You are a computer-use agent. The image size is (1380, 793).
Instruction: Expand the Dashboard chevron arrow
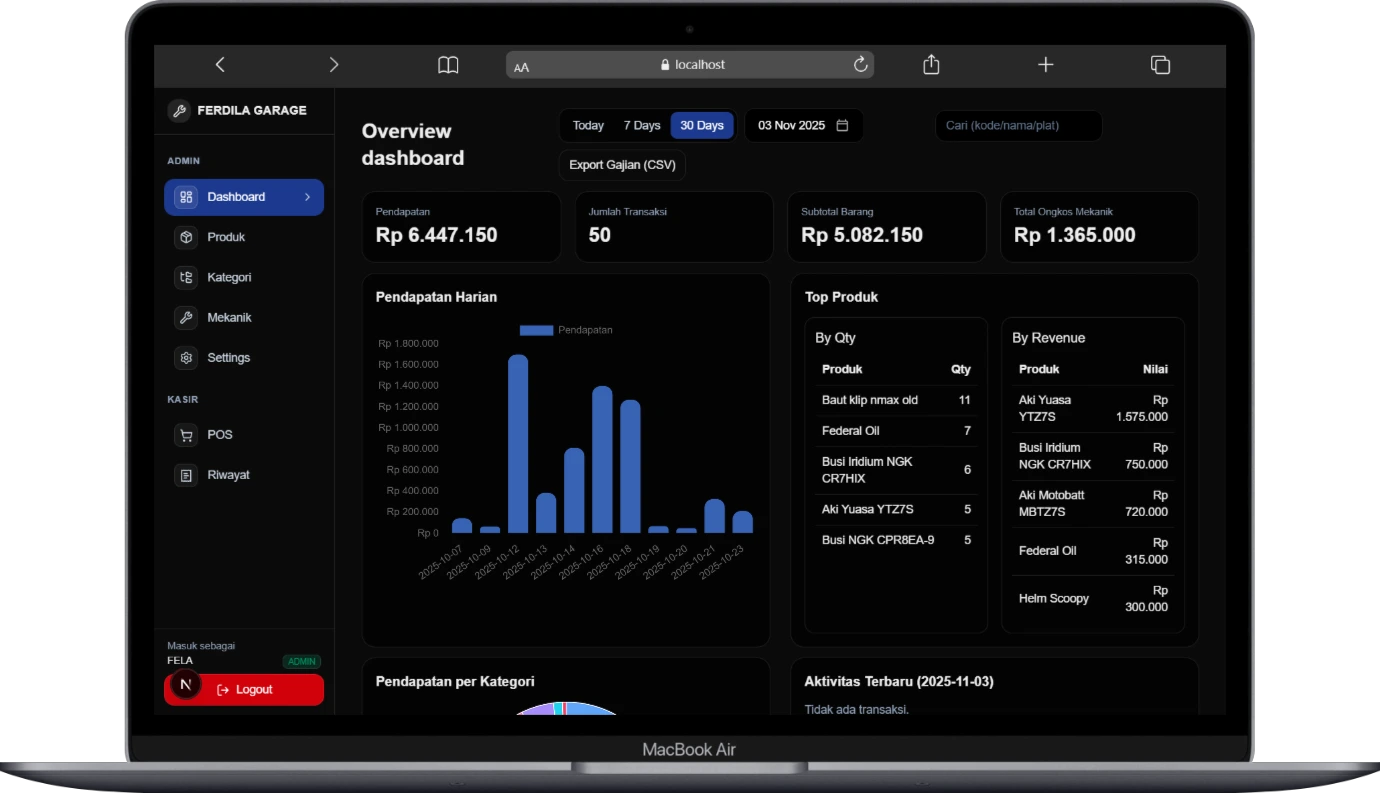(307, 197)
